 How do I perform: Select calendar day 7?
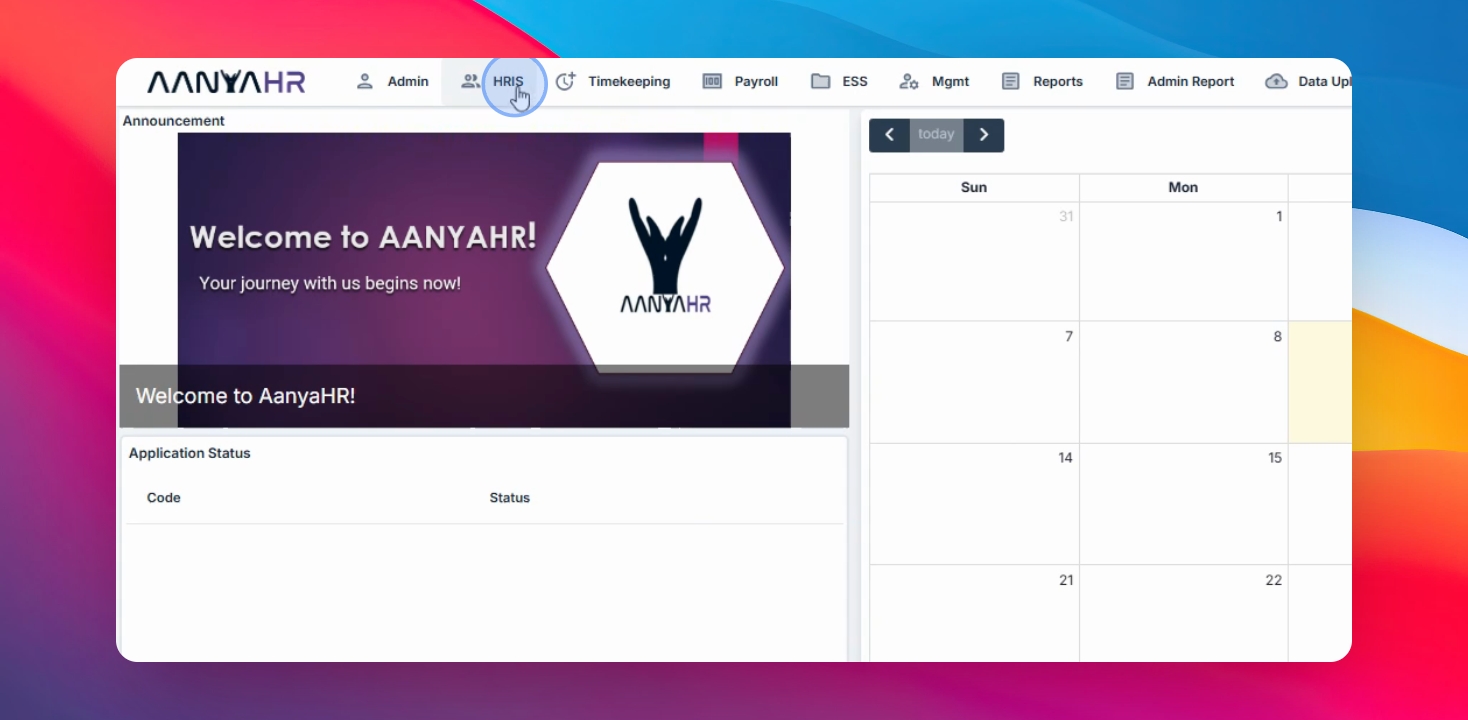974,382
